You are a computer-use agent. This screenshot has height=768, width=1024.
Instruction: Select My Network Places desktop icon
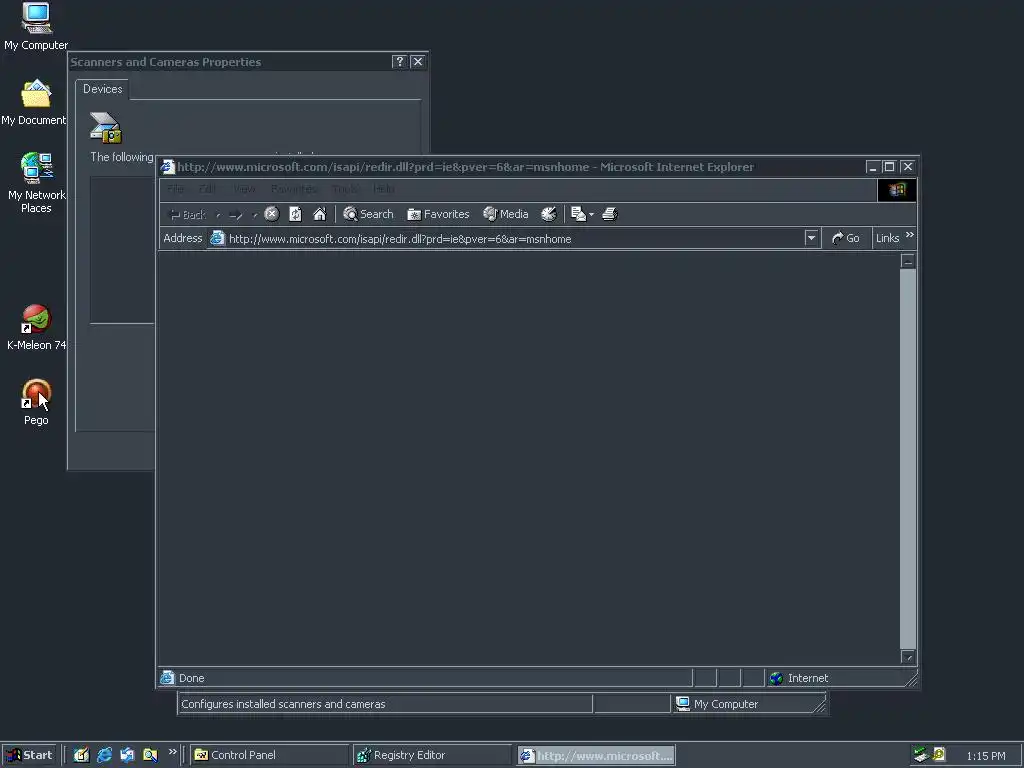pyautogui.click(x=36, y=183)
